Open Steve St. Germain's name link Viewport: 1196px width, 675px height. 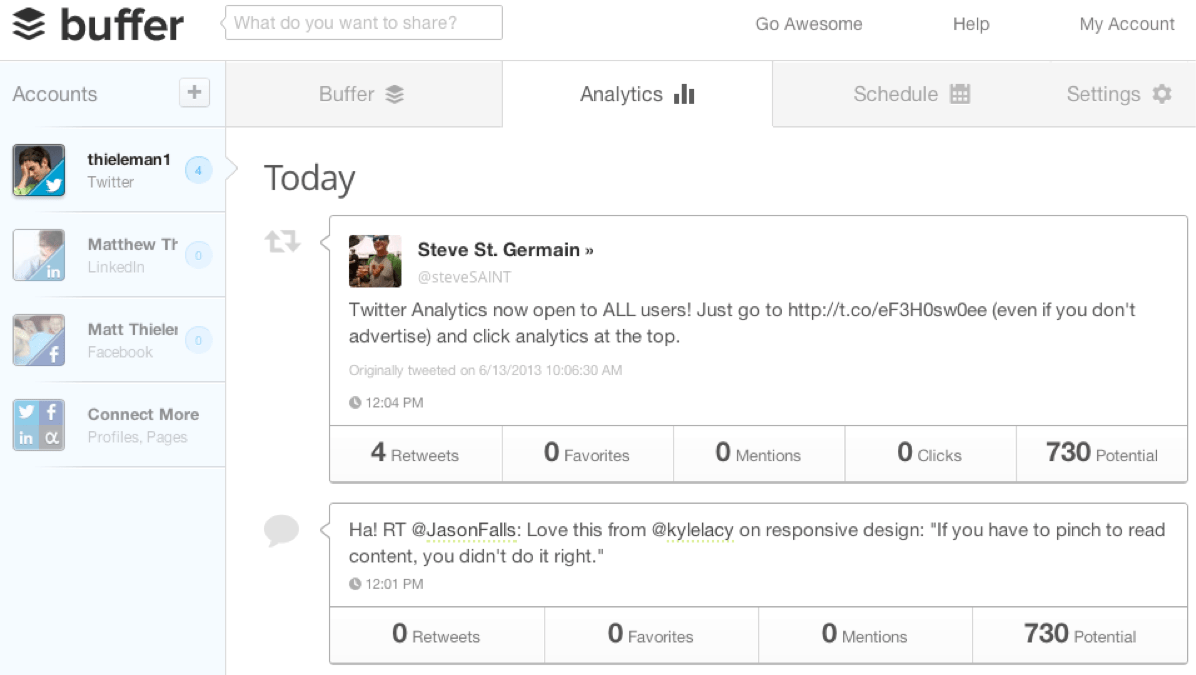point(505,249)
